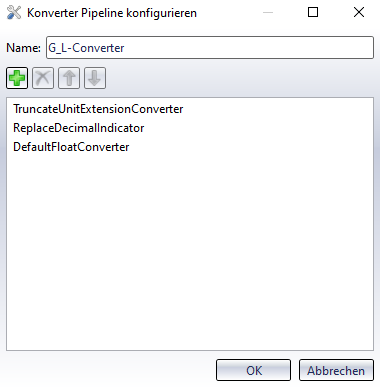Maximize the Konverter Pipeline dialog

click(x=313, y=12)
